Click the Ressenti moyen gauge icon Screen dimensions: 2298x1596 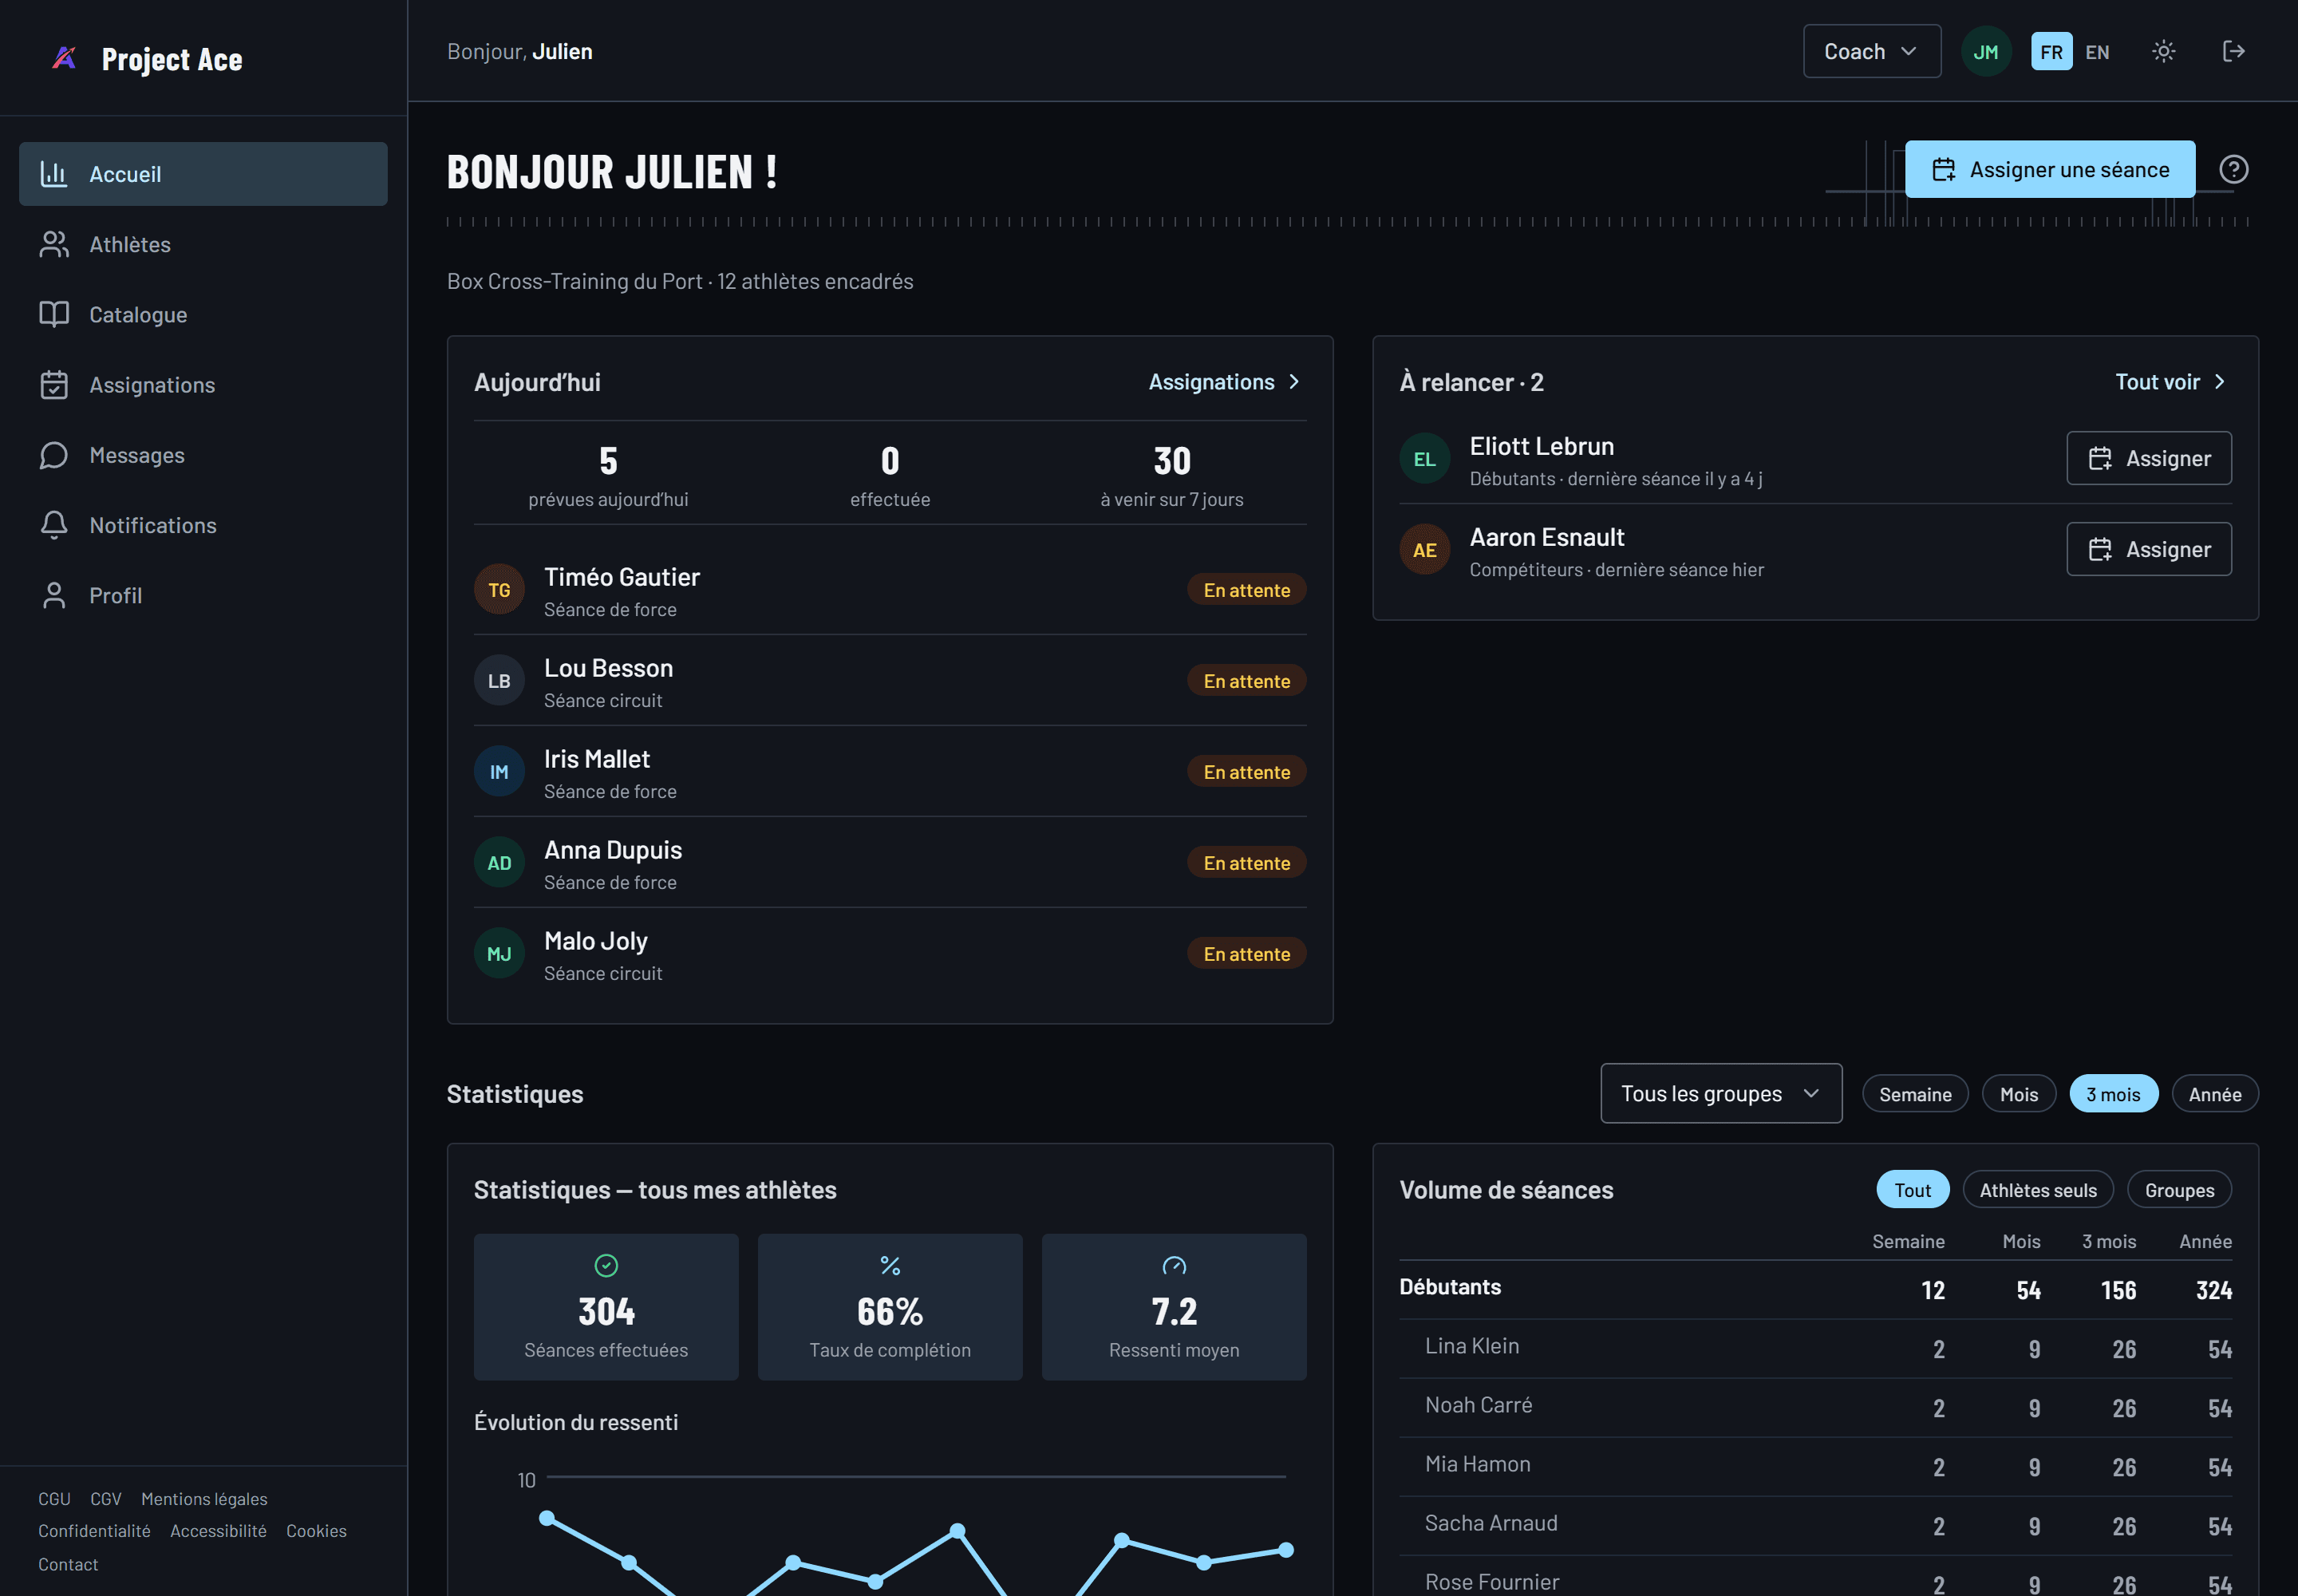1173,1265
